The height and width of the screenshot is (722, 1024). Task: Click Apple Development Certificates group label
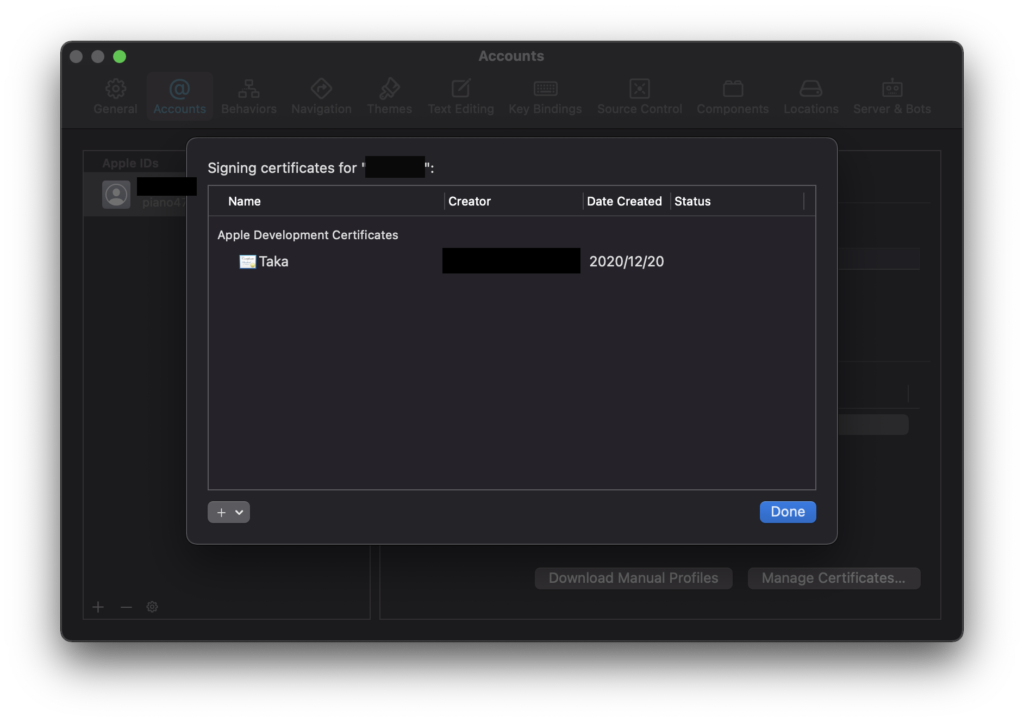[308, 235]
